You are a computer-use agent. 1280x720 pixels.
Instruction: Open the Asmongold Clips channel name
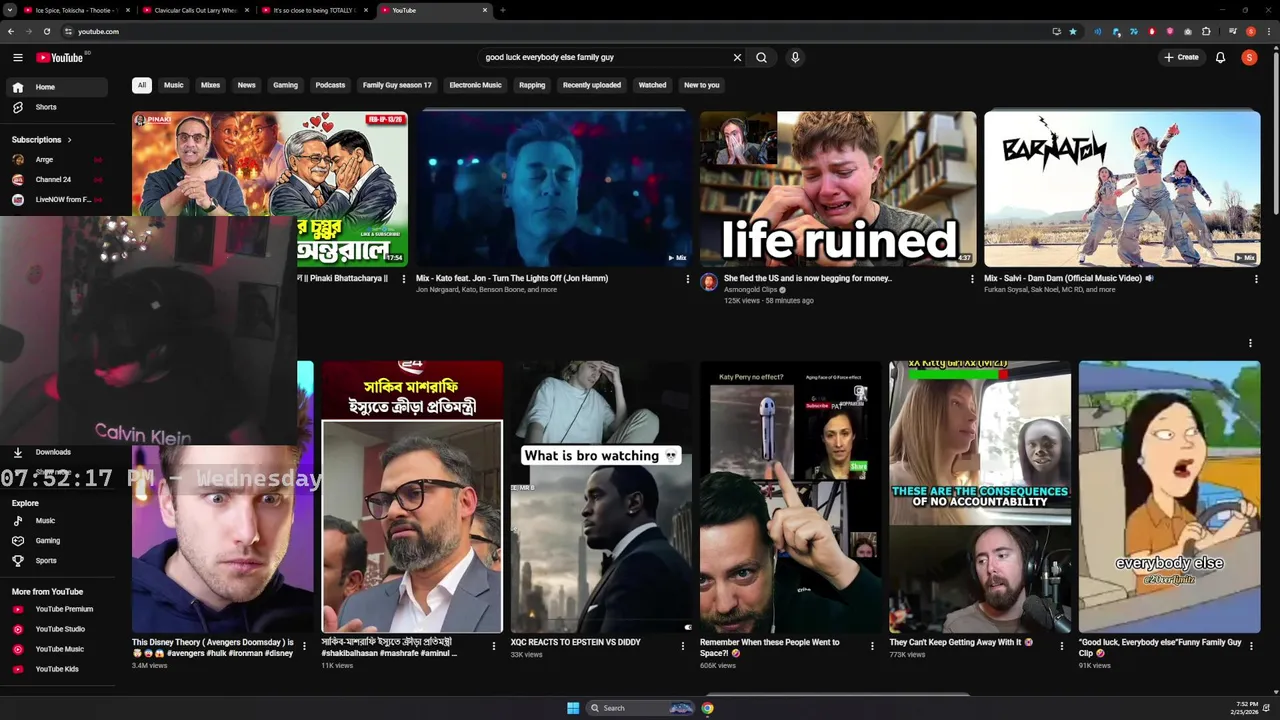click(750, 290)
